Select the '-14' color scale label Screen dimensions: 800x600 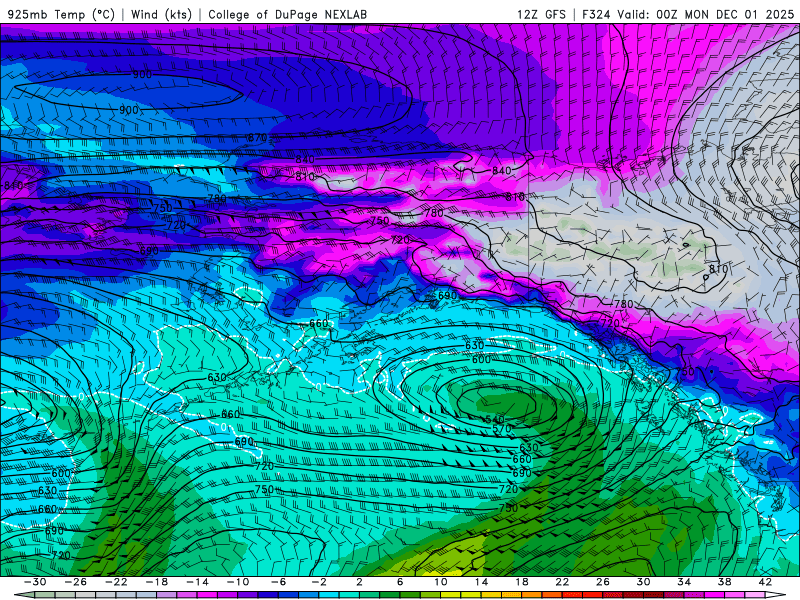(197, 582)
